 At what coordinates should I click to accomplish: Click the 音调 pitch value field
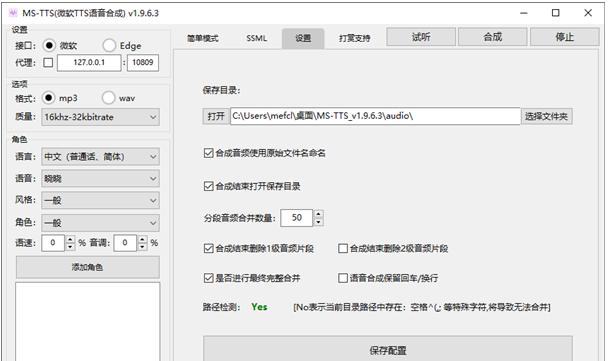(125, 243)
